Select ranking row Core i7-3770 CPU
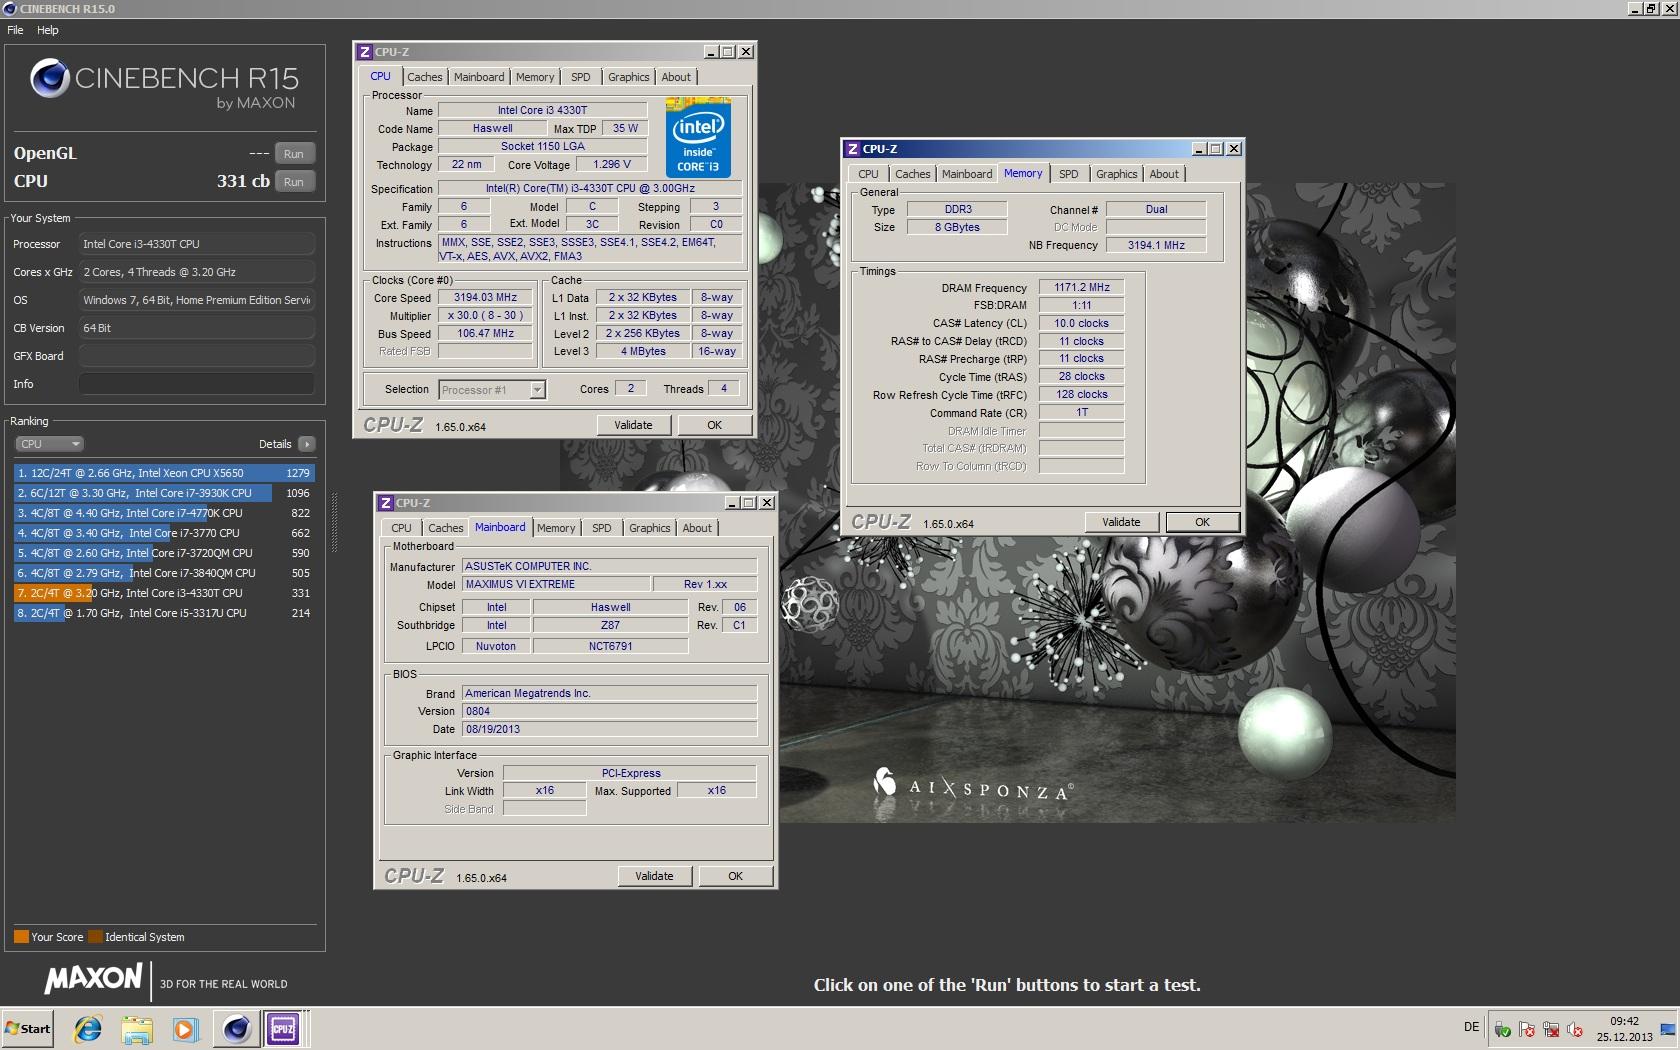 click(x=164, y=533)
